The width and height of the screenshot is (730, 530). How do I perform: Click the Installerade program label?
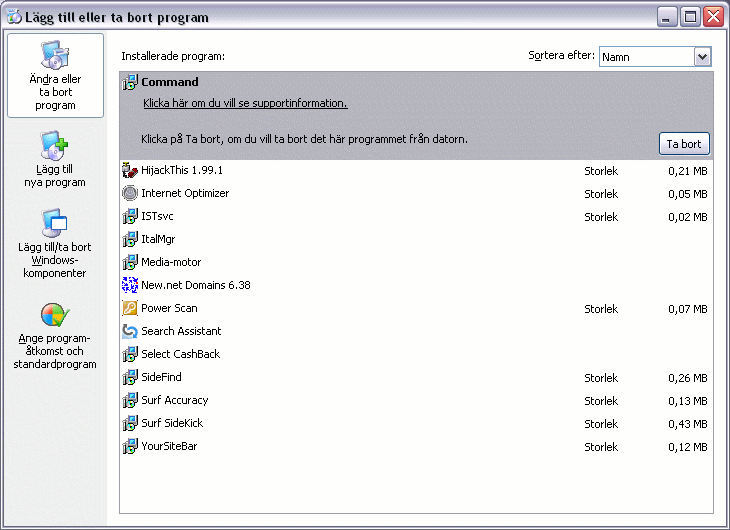[173, 56]
